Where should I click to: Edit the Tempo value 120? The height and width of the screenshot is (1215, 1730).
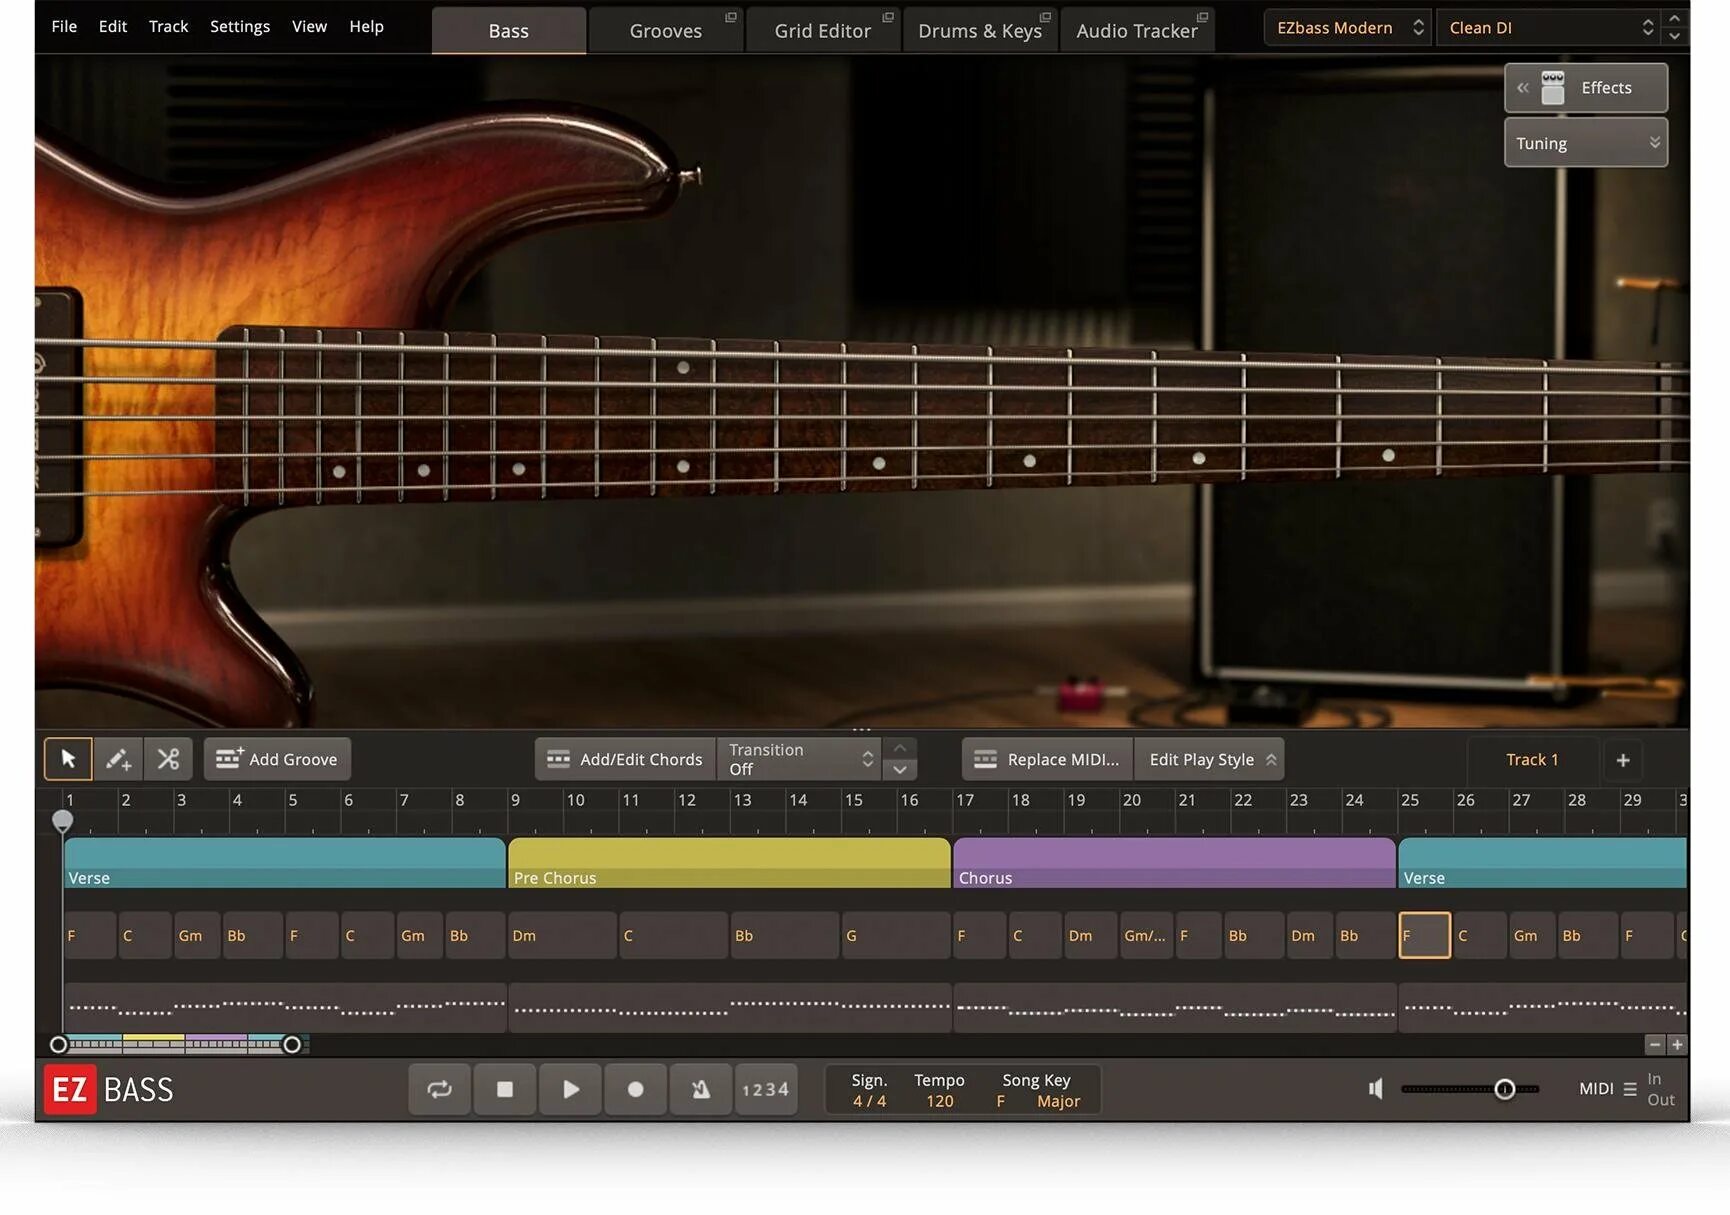click(939, 1101)
